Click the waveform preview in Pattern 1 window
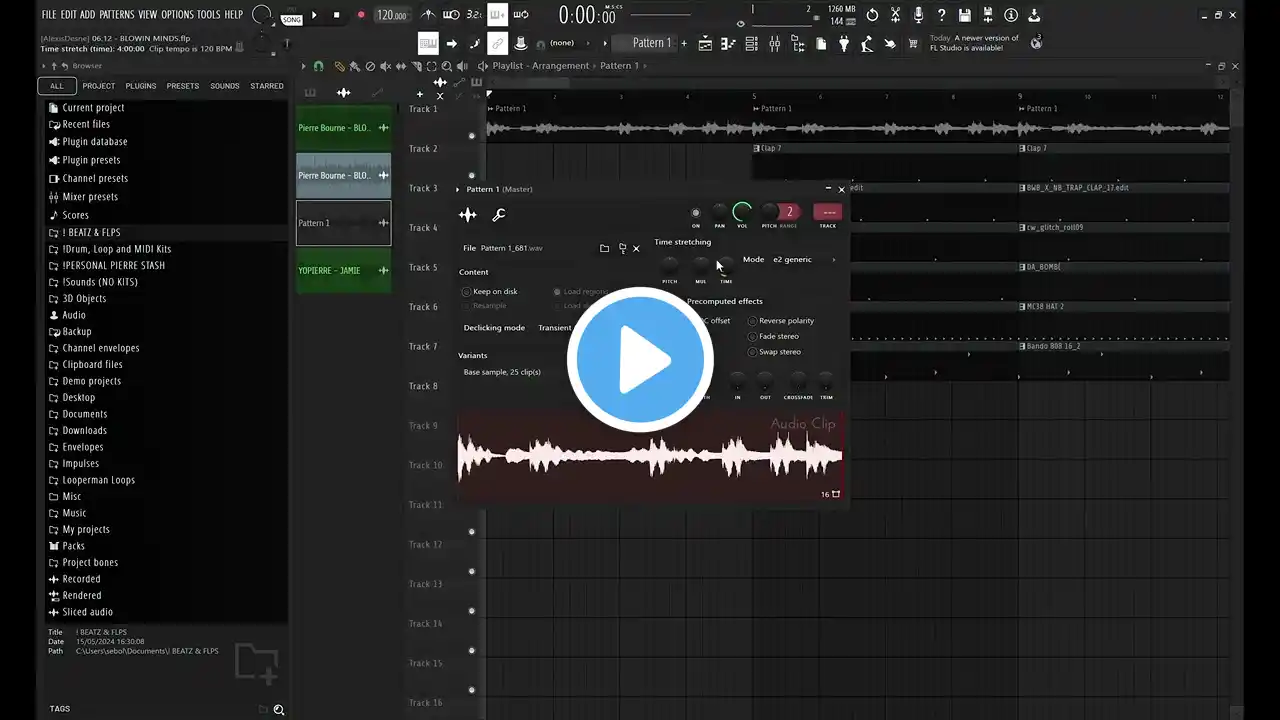1280x720 pixels. click(650, 456)
